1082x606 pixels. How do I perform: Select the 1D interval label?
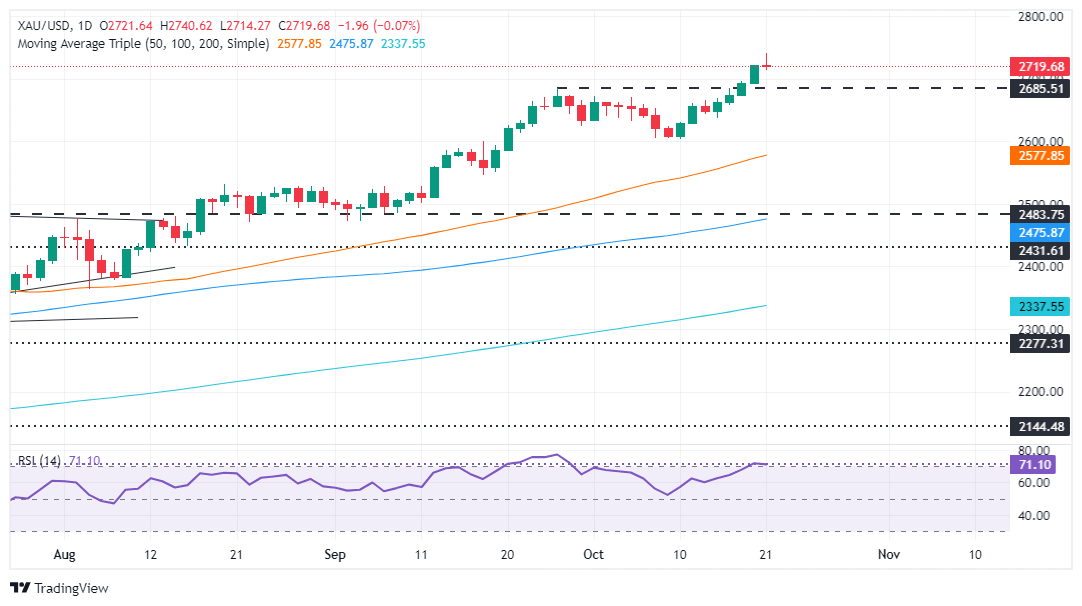(x=85, y=26)
